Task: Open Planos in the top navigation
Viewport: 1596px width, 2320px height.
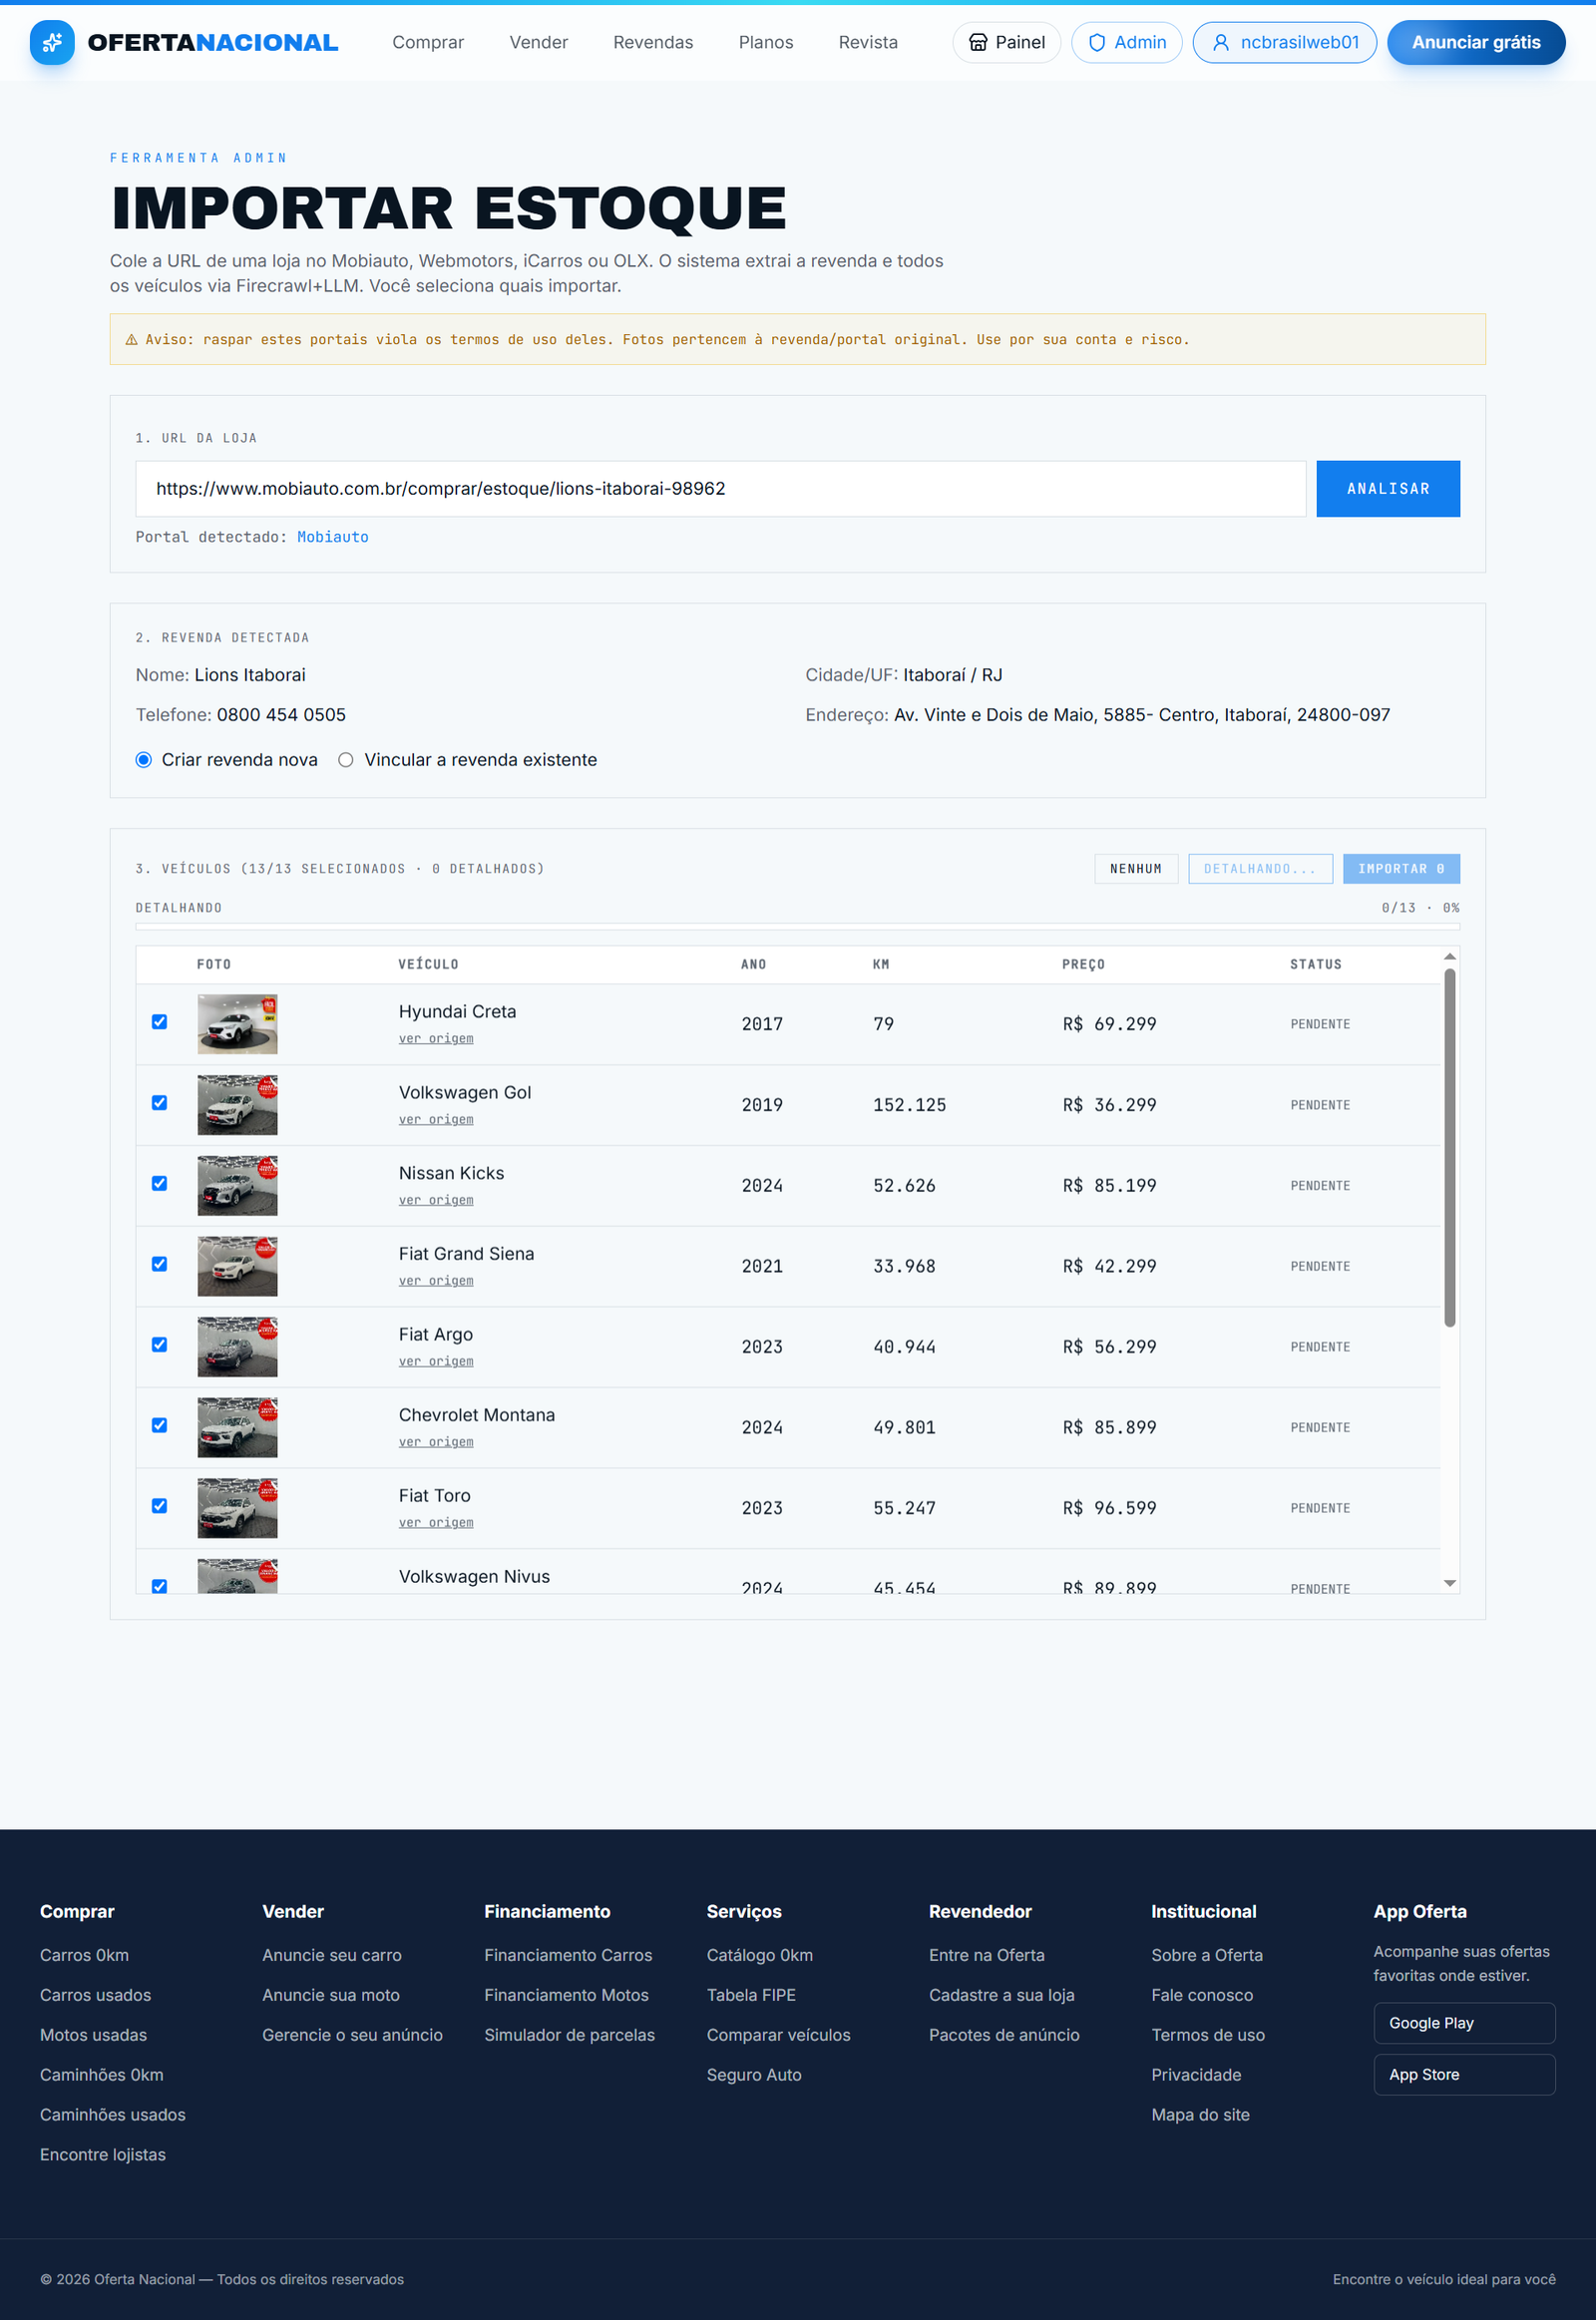Action: click(x=766, y=42)
